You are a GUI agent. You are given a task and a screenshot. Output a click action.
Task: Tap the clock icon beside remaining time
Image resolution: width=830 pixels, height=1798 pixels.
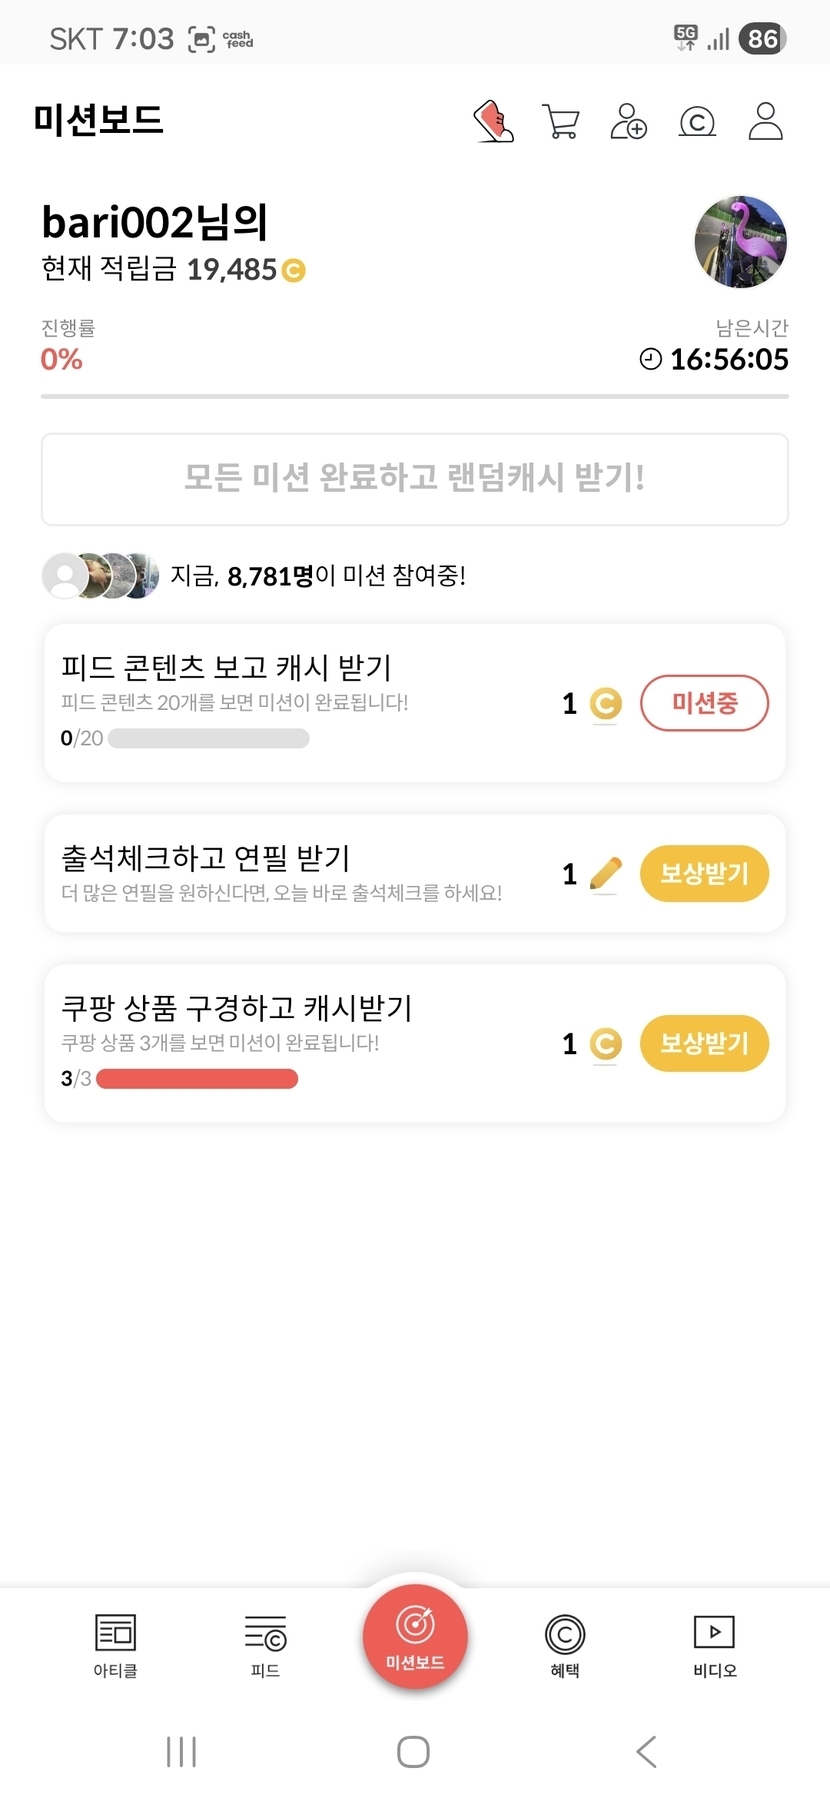click(650, 359)
